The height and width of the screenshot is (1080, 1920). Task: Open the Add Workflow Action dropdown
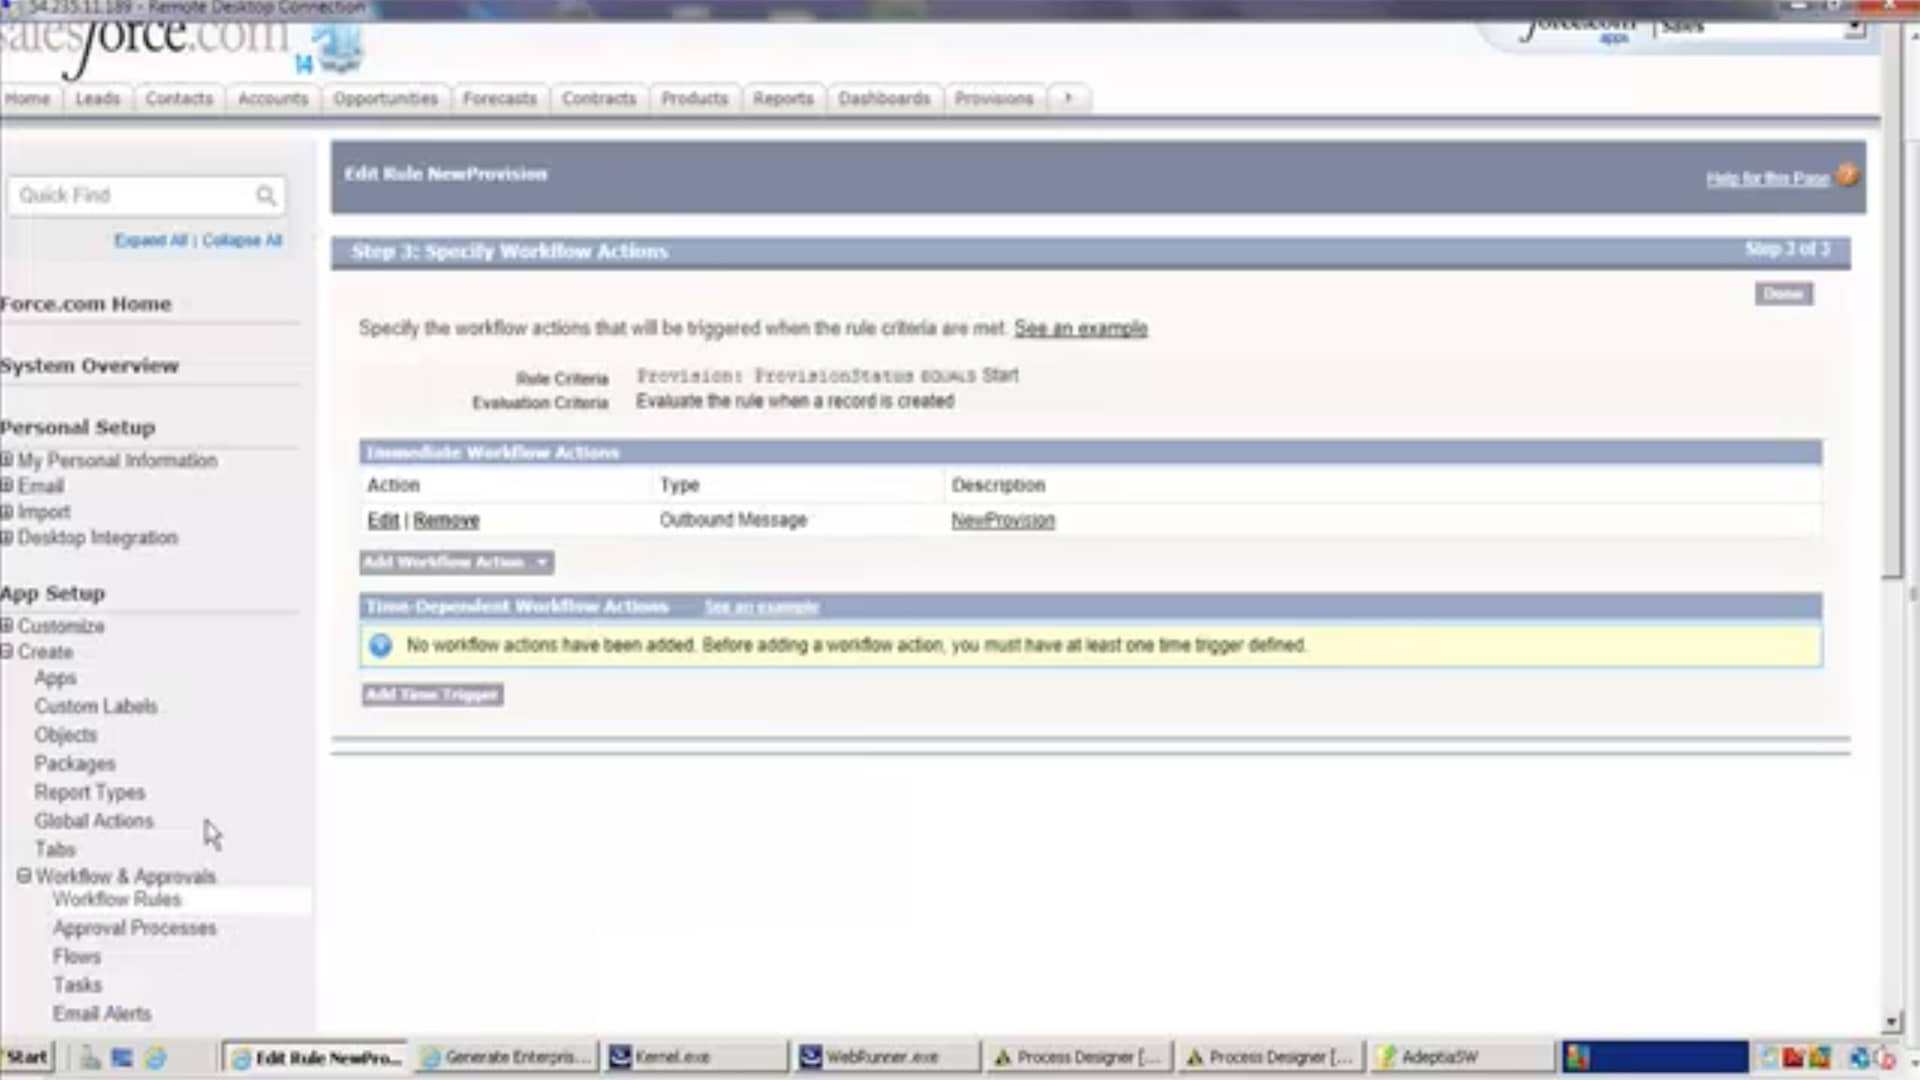(456, 562)
